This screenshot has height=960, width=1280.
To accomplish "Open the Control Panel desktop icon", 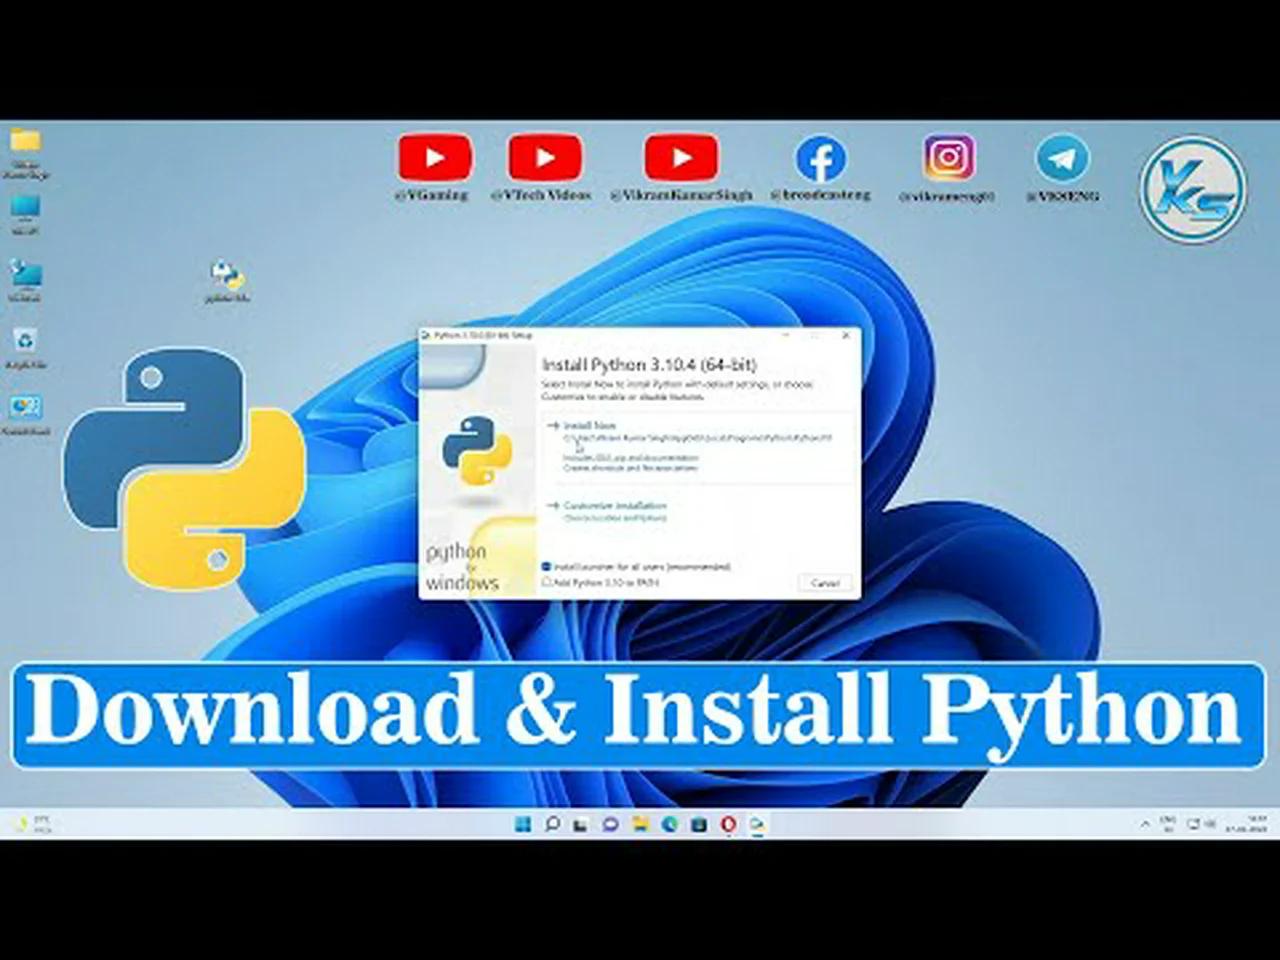I will click(25, 415).
